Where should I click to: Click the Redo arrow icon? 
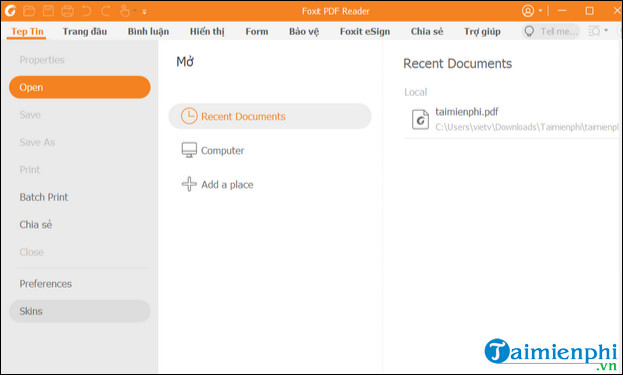point(105,11)
